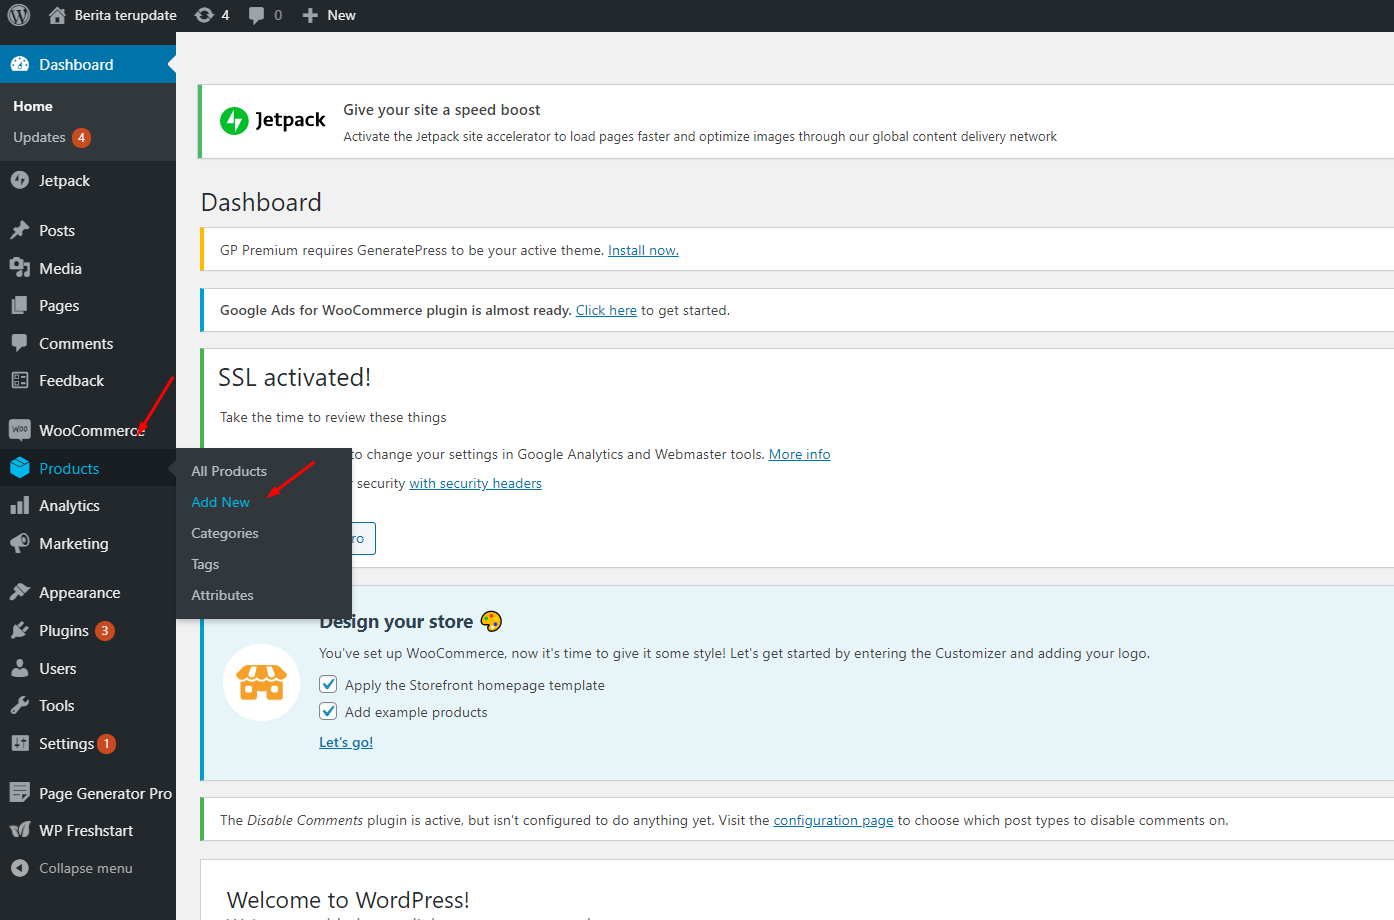Image resolution: width=1394 pixels, height=920 pixels.
Task: Click the Tools wrench icon
Action: tap(20, 706)
